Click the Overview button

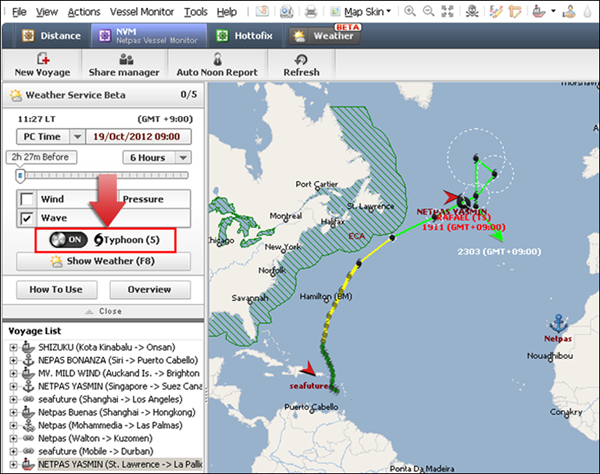[150, 290]
